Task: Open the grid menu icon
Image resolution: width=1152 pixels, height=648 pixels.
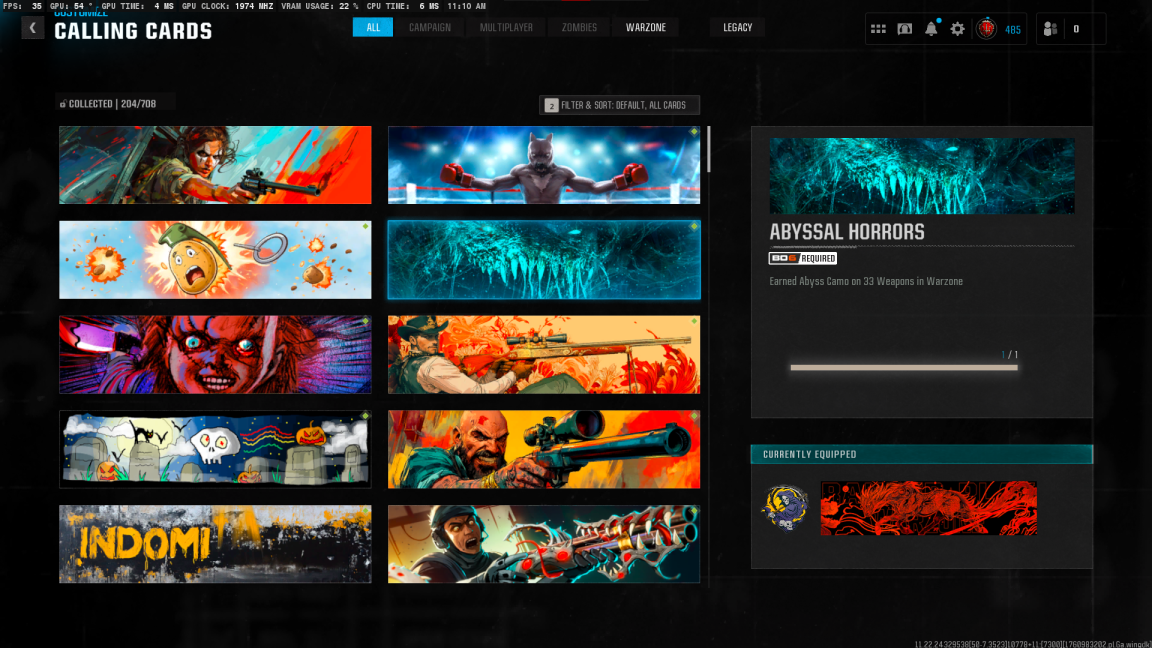Action: coord(878,29)
